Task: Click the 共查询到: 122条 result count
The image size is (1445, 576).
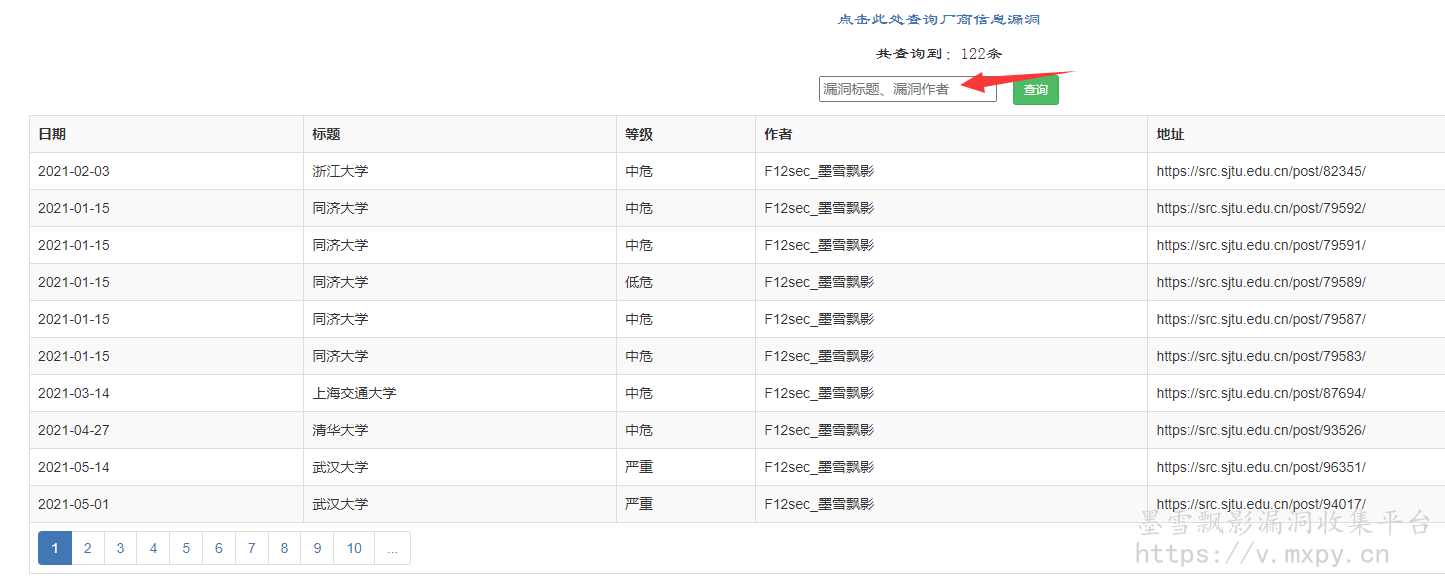Action: tap(939, 54)
